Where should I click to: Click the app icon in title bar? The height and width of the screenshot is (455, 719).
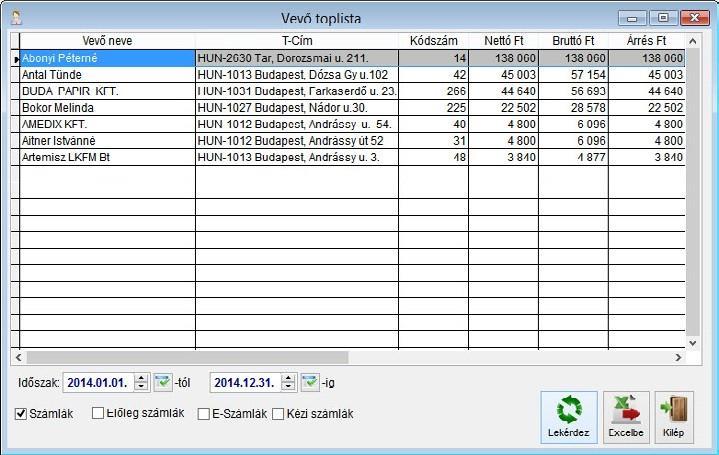point(17,18)
